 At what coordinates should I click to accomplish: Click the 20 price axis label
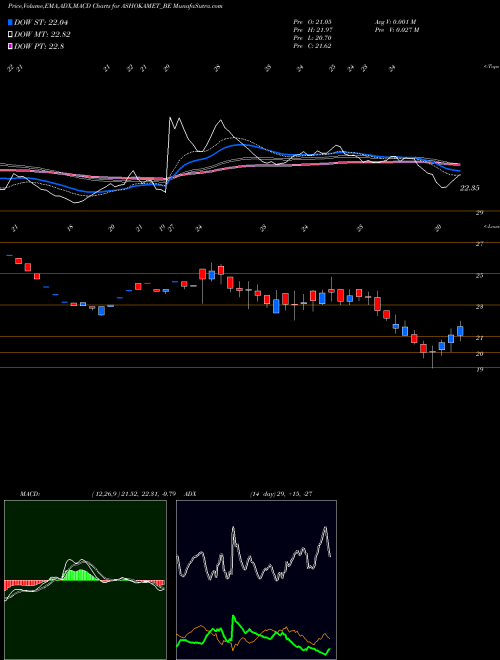tap(479, 354)
